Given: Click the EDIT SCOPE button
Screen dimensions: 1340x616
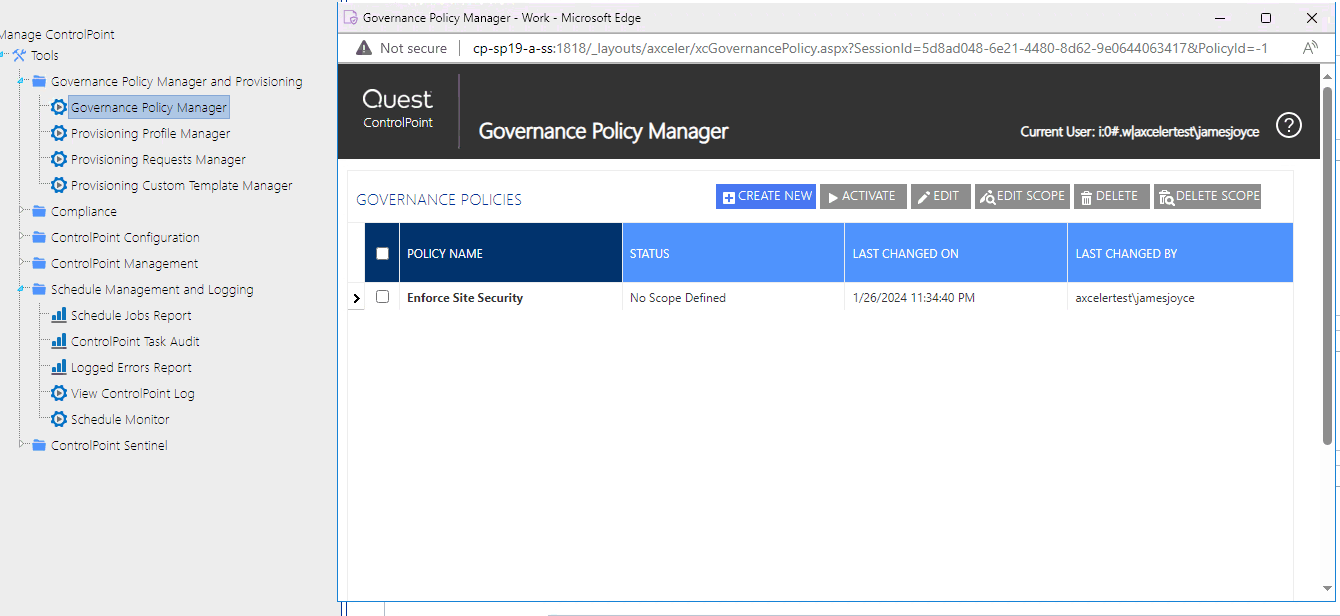Looking at the screenshot, I should pyautogui.click(x=1022, y=196).
